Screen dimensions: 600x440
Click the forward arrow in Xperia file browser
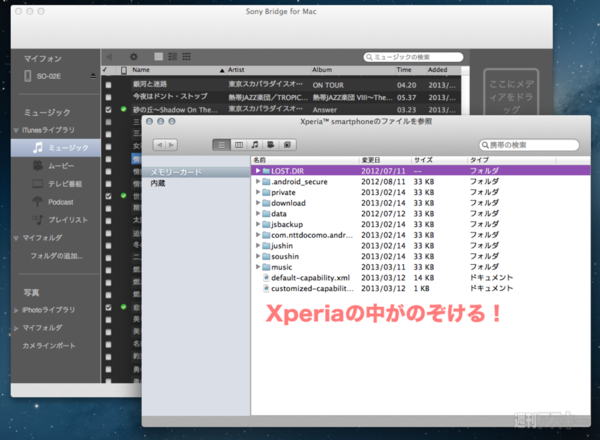tap(171, 145)
